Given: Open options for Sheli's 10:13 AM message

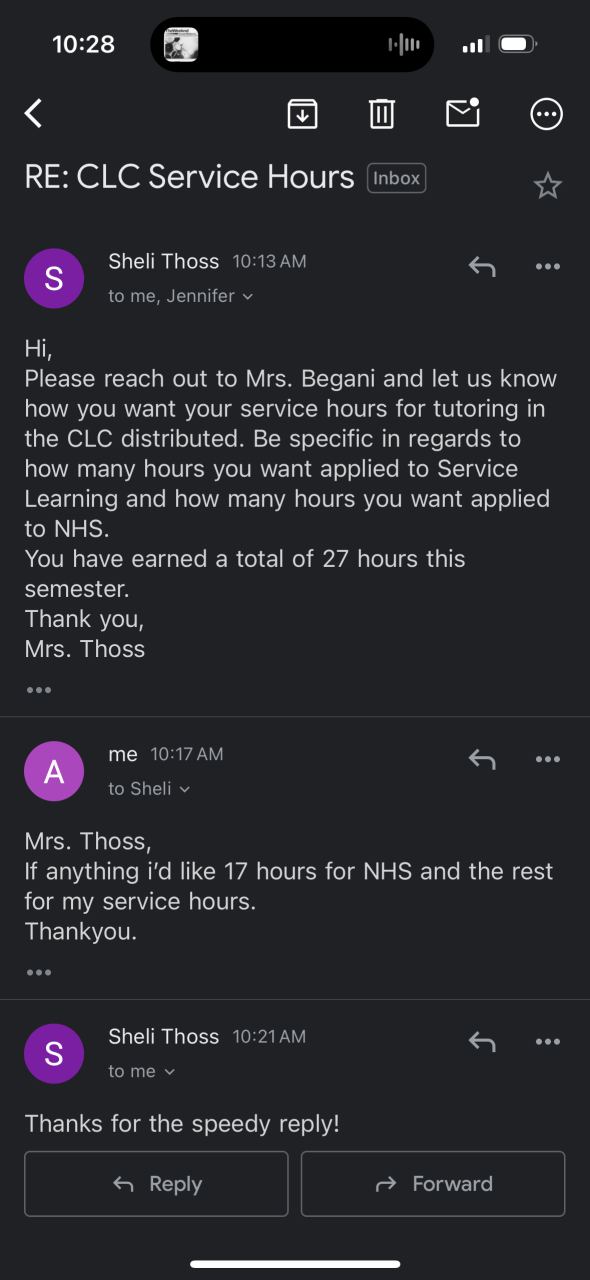Looking at the screenshot, I should click(x=548, y=266).
